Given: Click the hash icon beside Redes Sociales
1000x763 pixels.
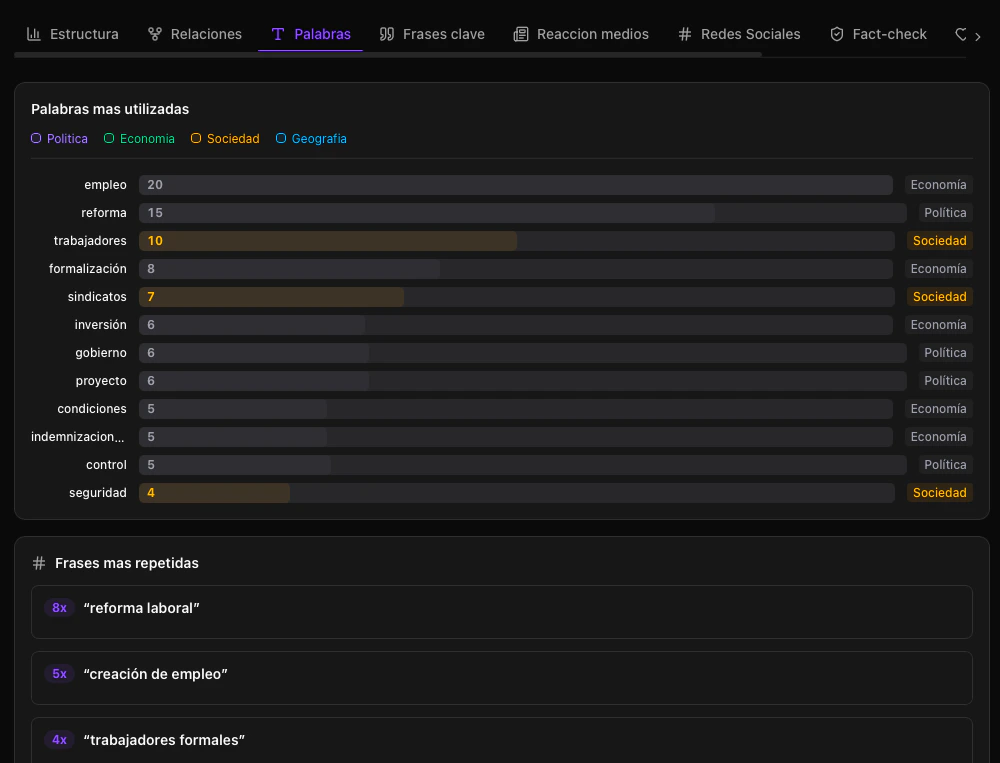Looking at the screenshot, I should (684, 34).
